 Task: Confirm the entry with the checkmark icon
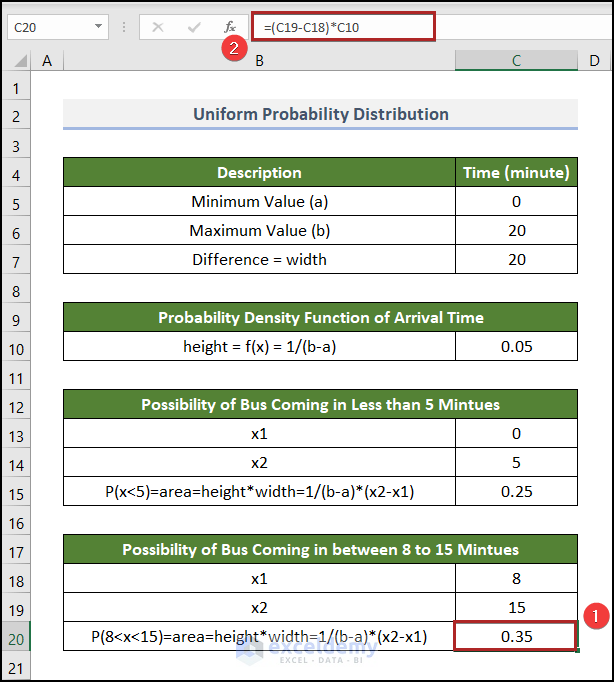pos(194,27)
